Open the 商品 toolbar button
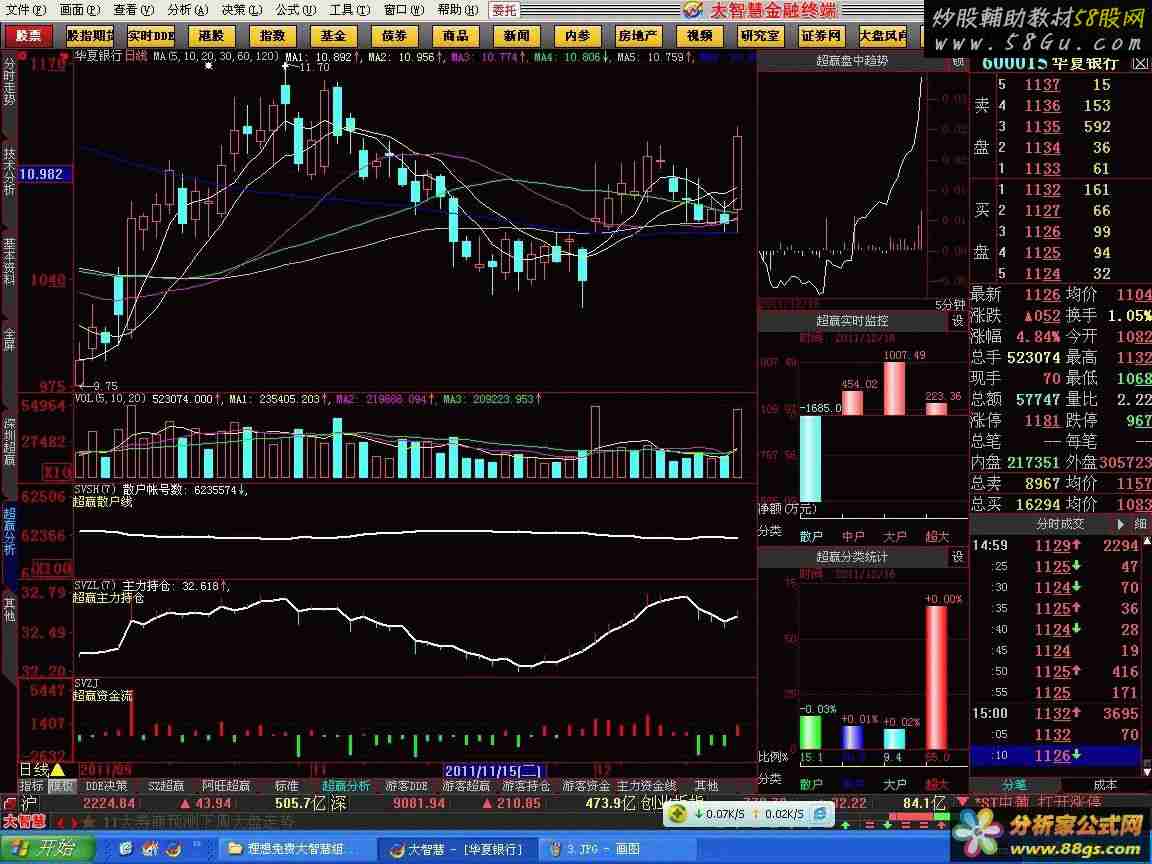Image resolution: width=1152 pixels, height=864 pixels. (456, 35)
